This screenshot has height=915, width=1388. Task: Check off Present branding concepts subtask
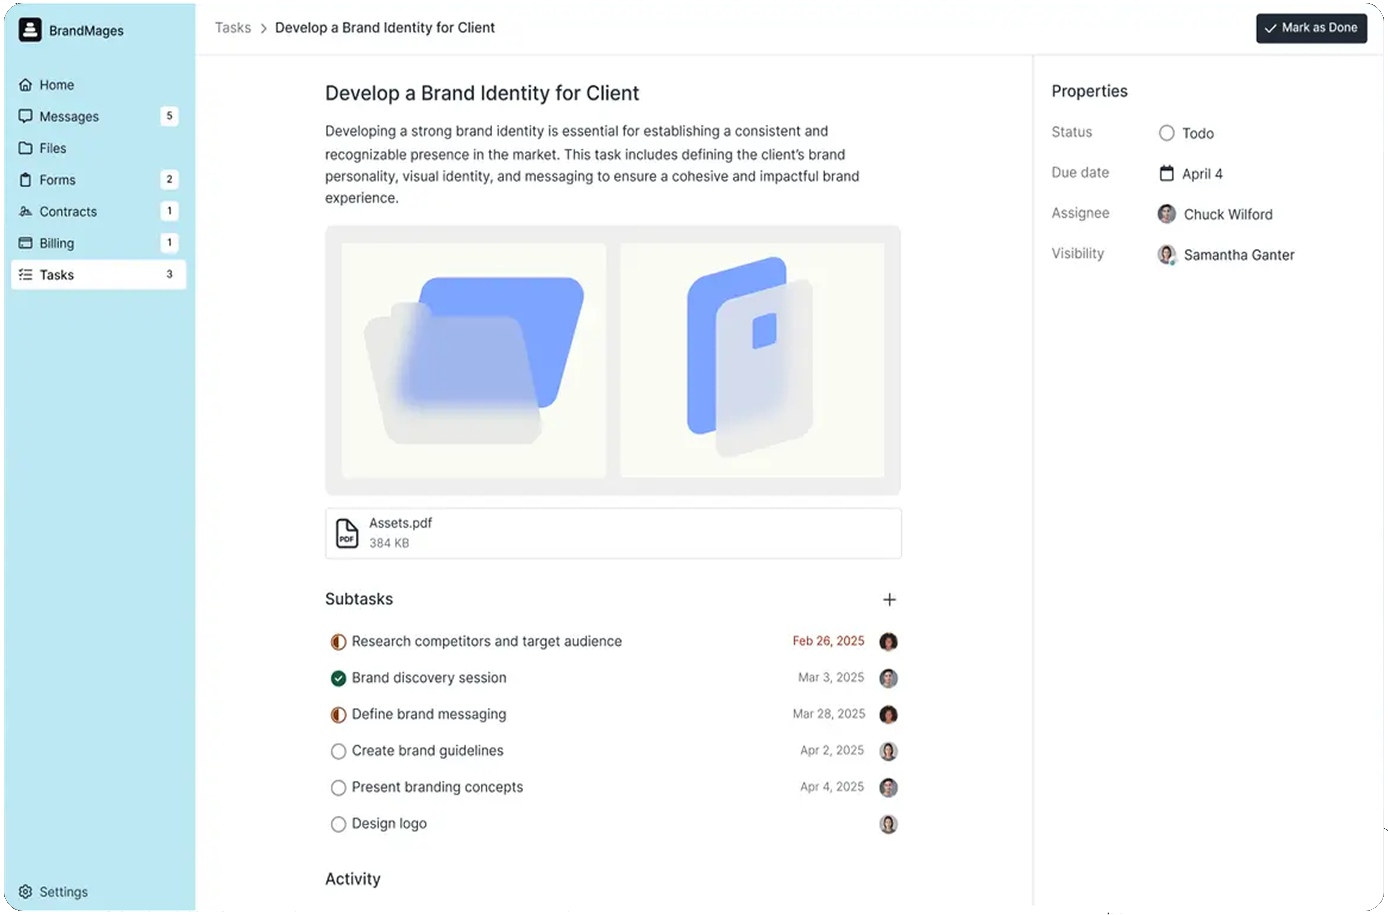coord(338,788)
